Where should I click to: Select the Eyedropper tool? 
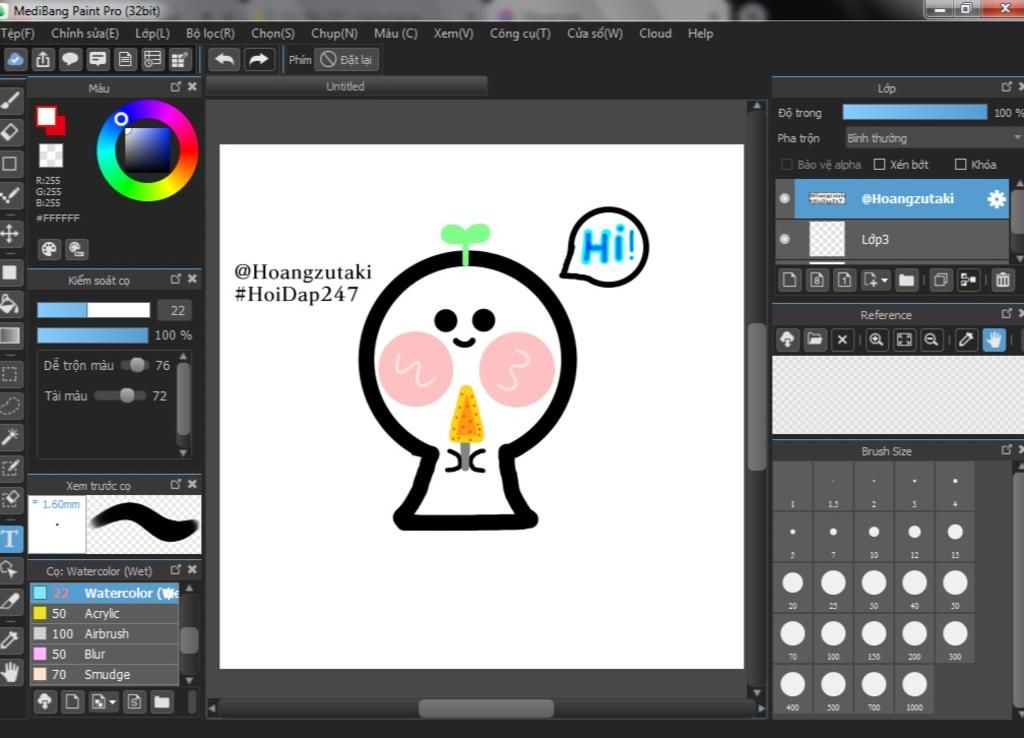pyautogui.click(x=10, y=640)
